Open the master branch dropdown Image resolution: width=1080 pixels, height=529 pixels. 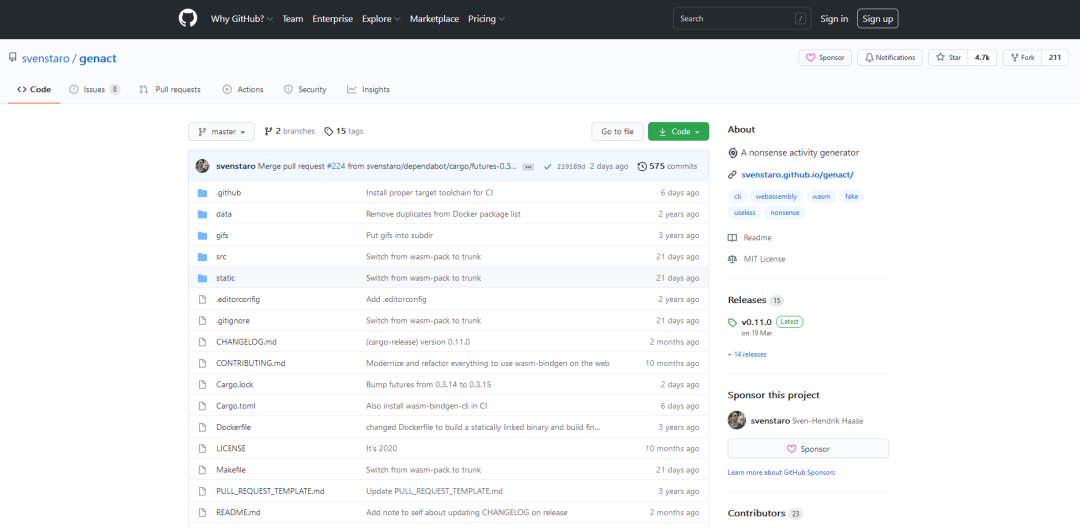[x=221, y=132]
